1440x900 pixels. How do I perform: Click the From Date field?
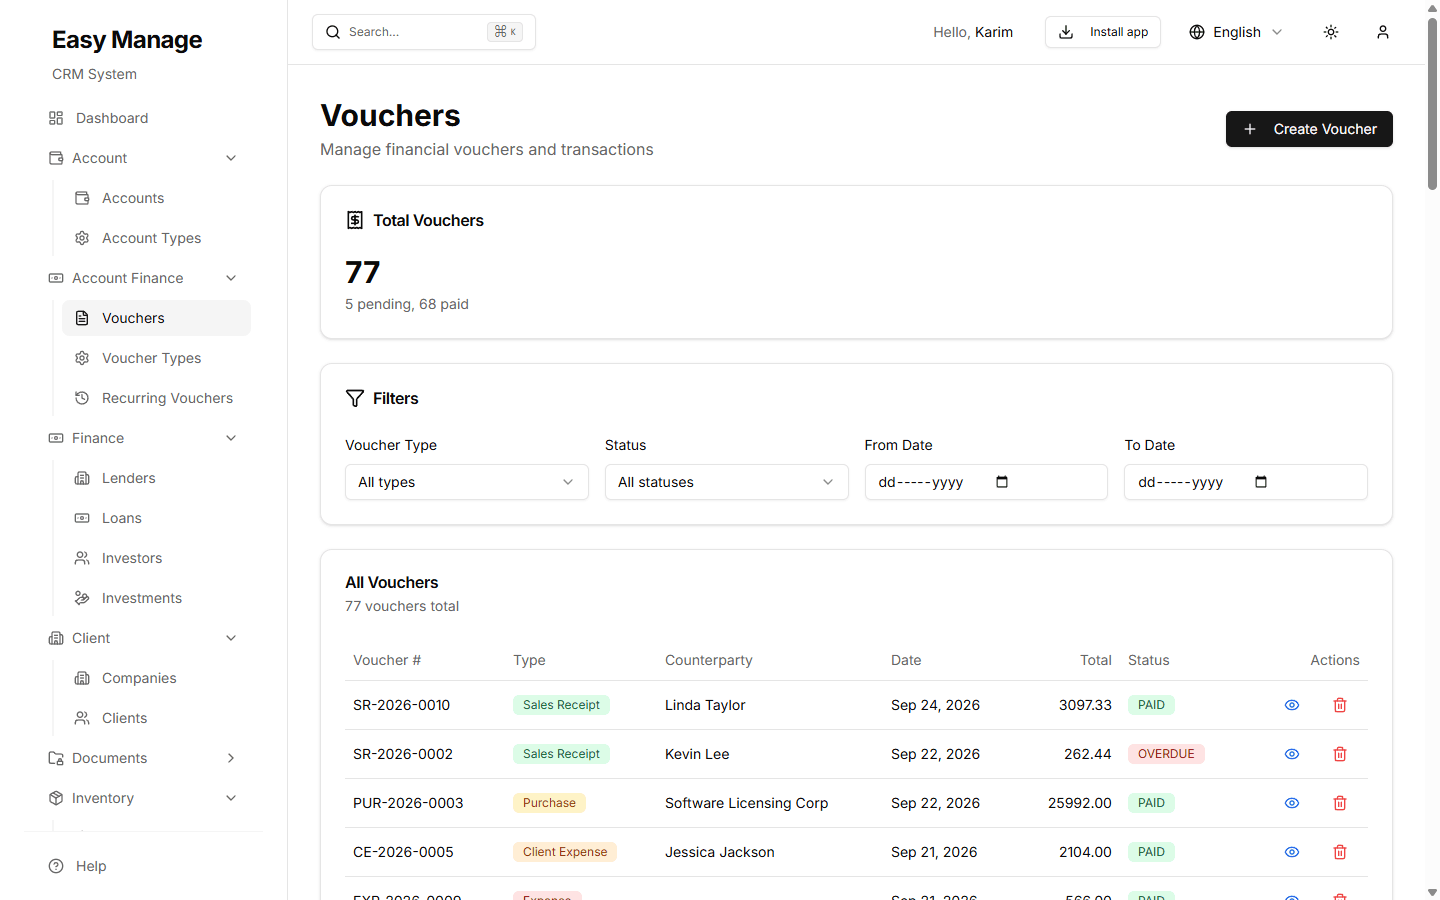(x=986, y=482)
